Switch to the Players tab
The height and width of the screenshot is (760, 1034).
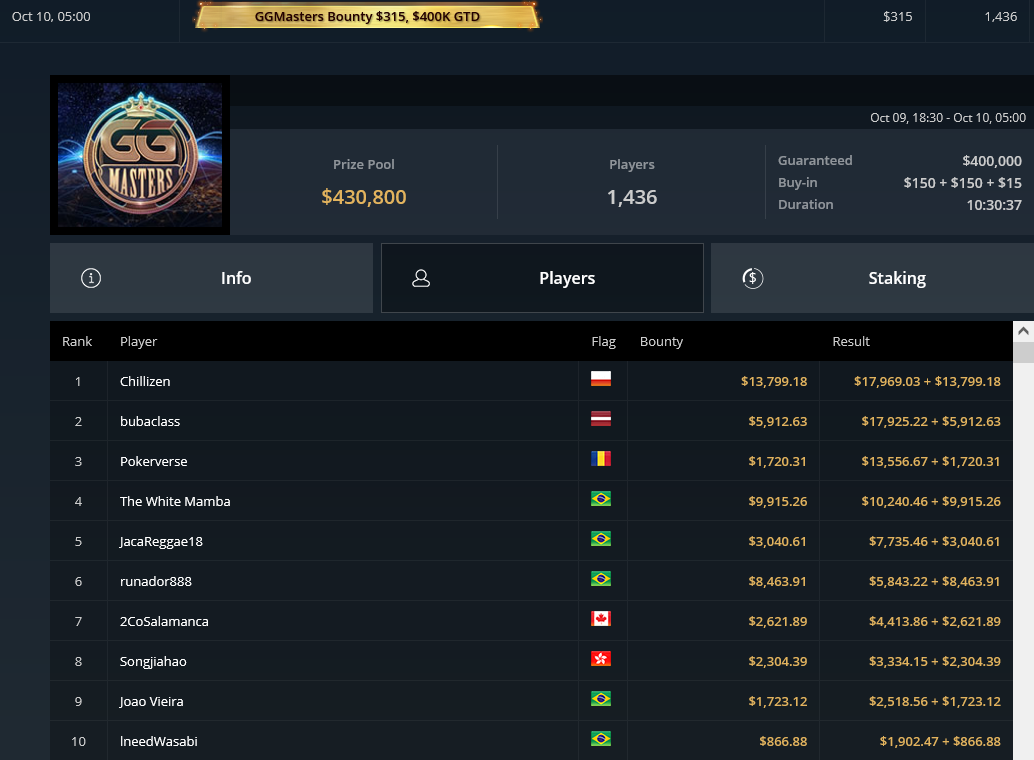(x=542, y=278)
